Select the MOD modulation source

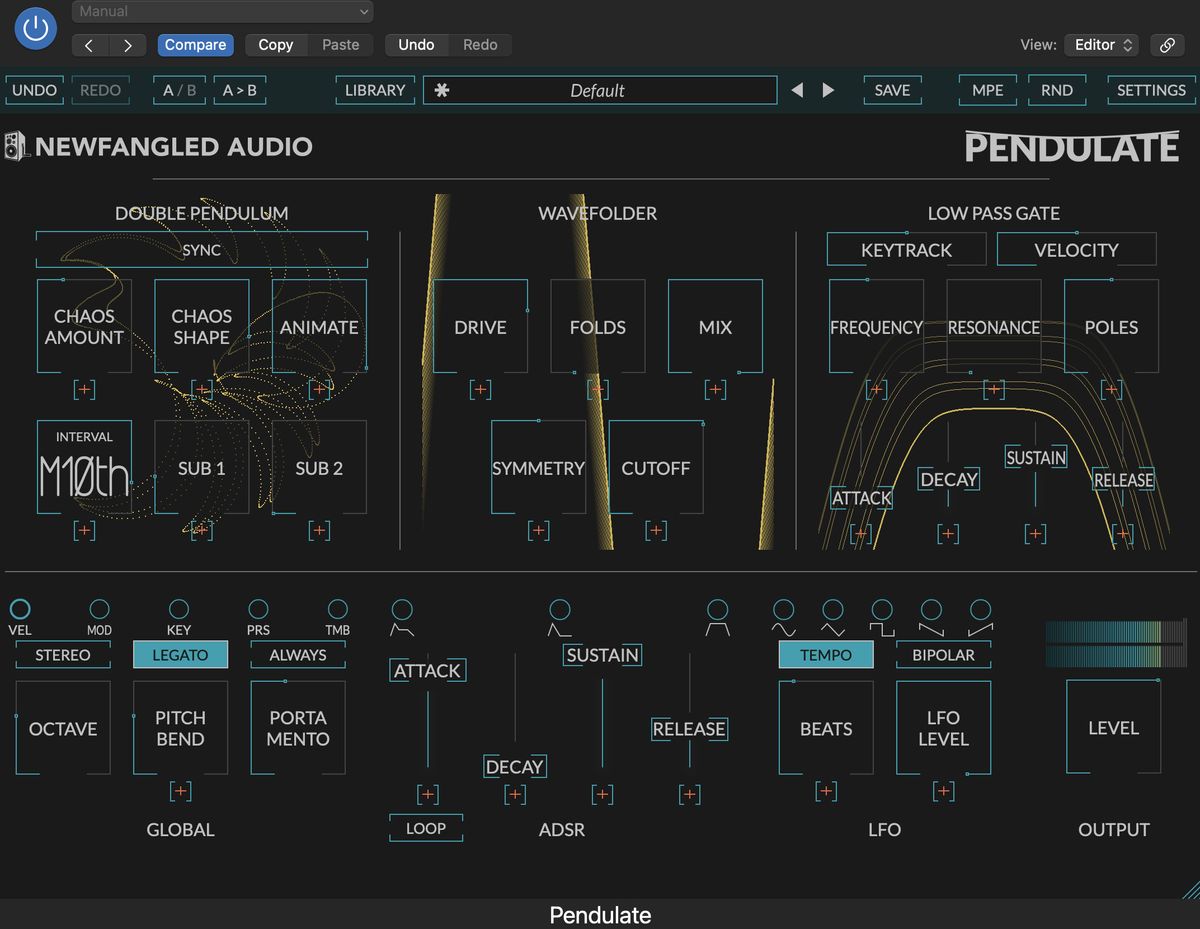pos(99,609)
